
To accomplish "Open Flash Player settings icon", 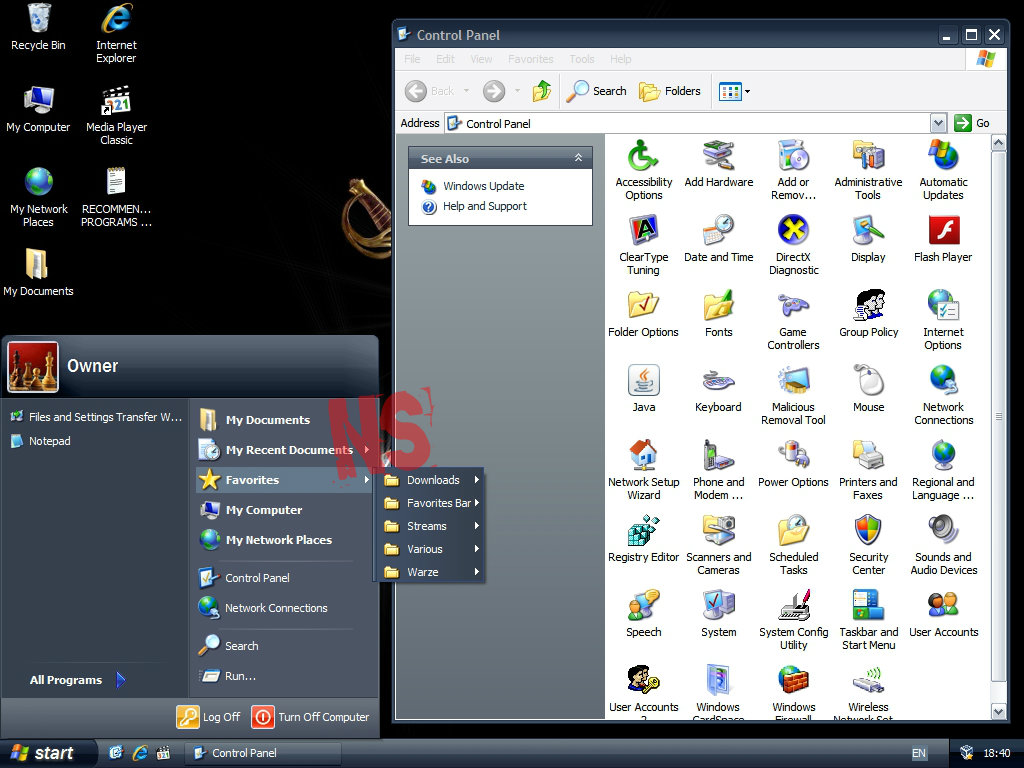I will 943,239.
